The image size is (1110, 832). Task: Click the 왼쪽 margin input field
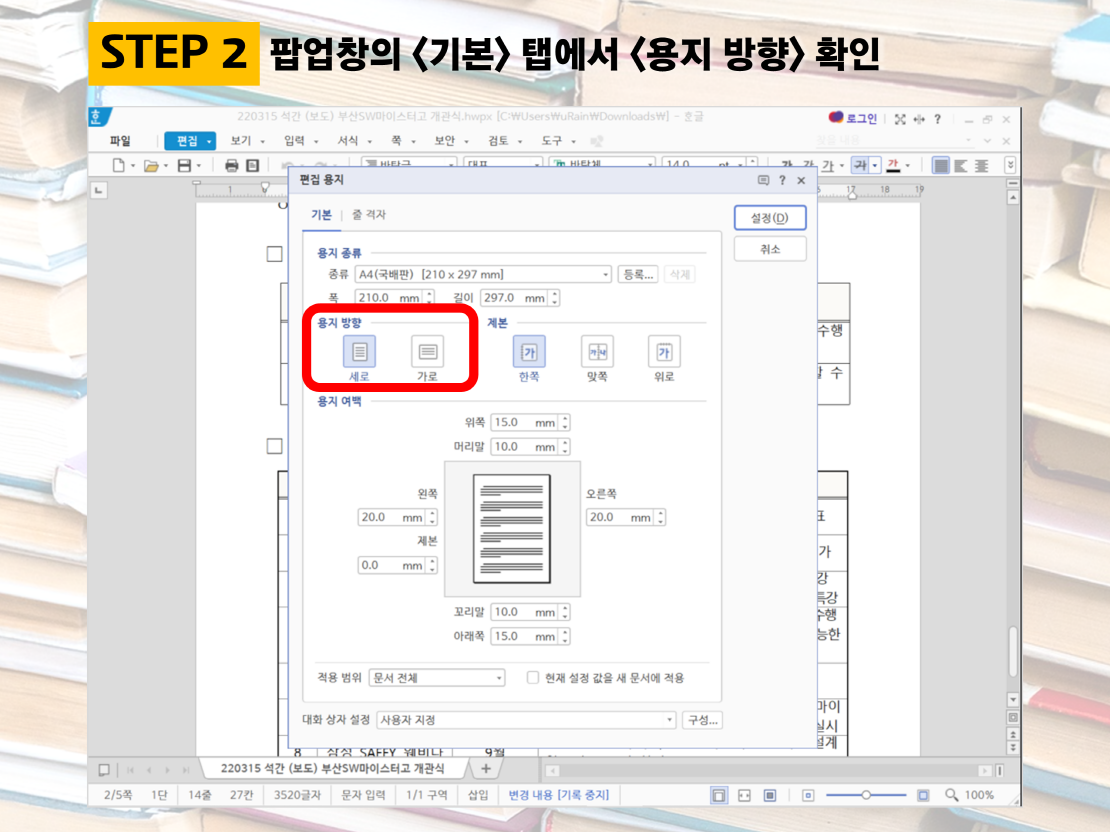pos(391,517)
